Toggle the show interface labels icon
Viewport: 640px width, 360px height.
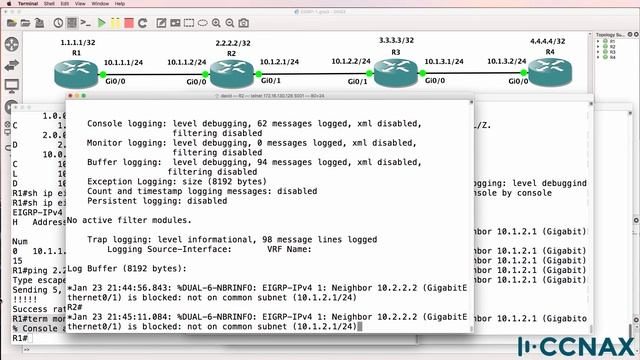coord(72,23)
